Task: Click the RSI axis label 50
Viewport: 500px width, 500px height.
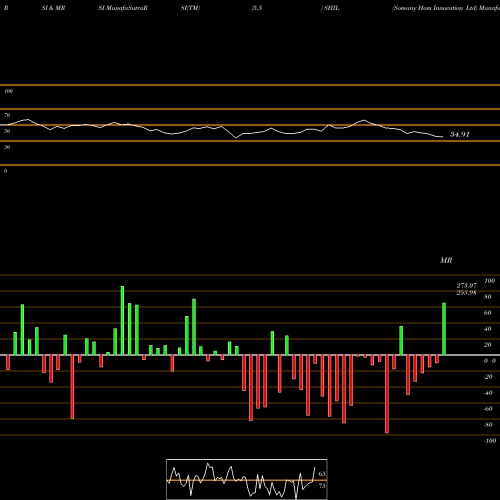Action: (x=7, y=131)
